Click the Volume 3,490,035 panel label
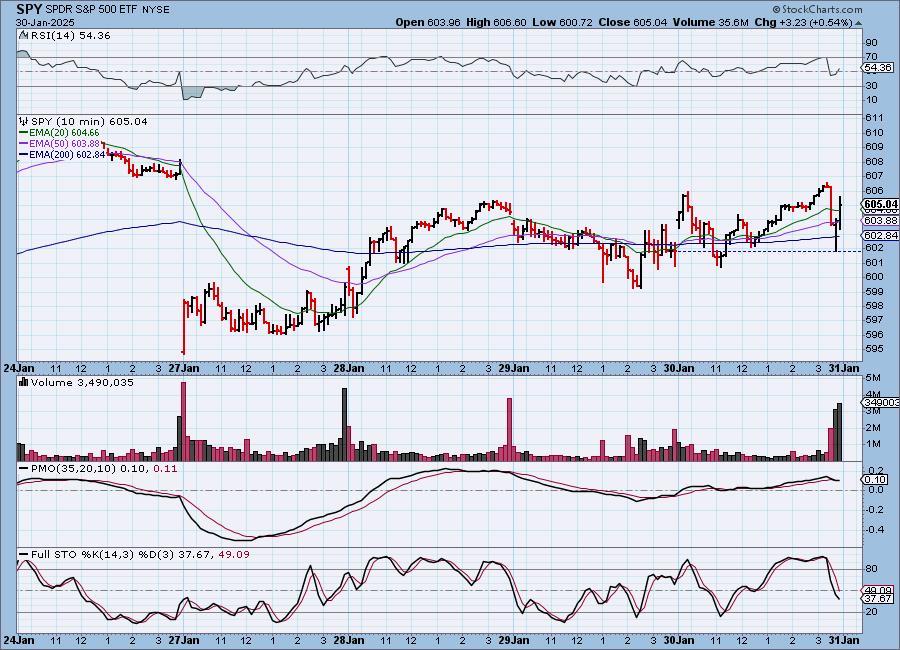 82,382
